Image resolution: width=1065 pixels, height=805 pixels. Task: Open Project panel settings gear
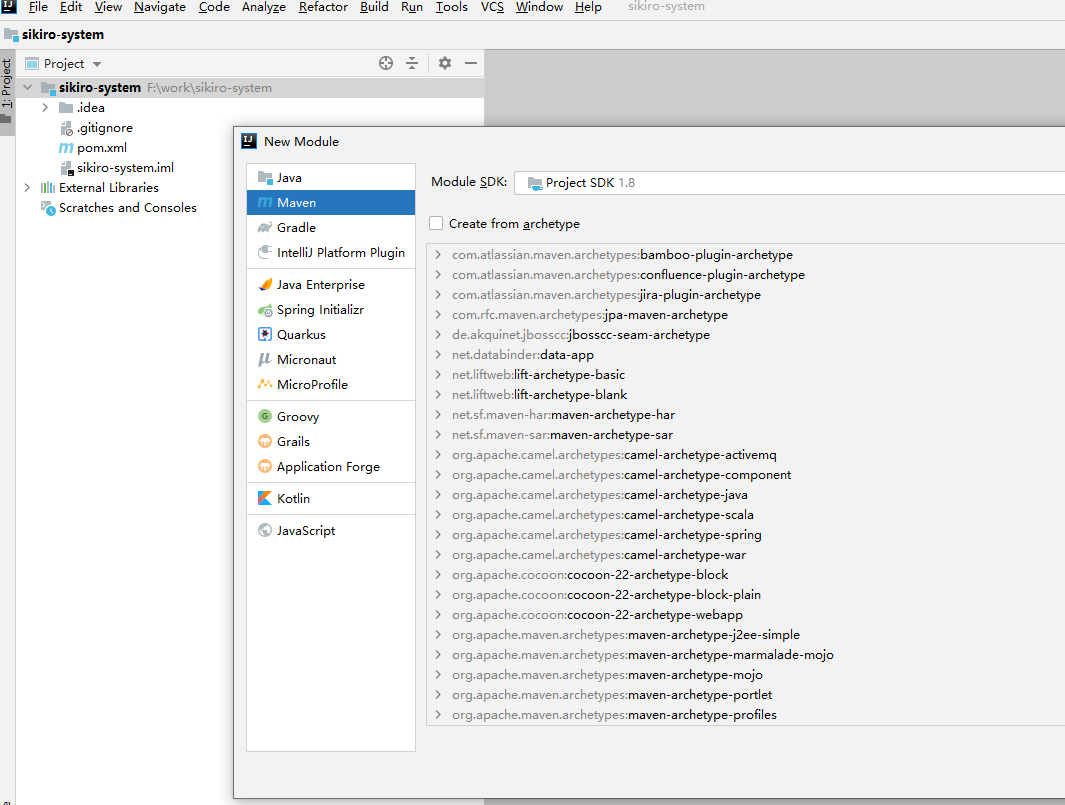pyautogui.click(x=445, y=63)
